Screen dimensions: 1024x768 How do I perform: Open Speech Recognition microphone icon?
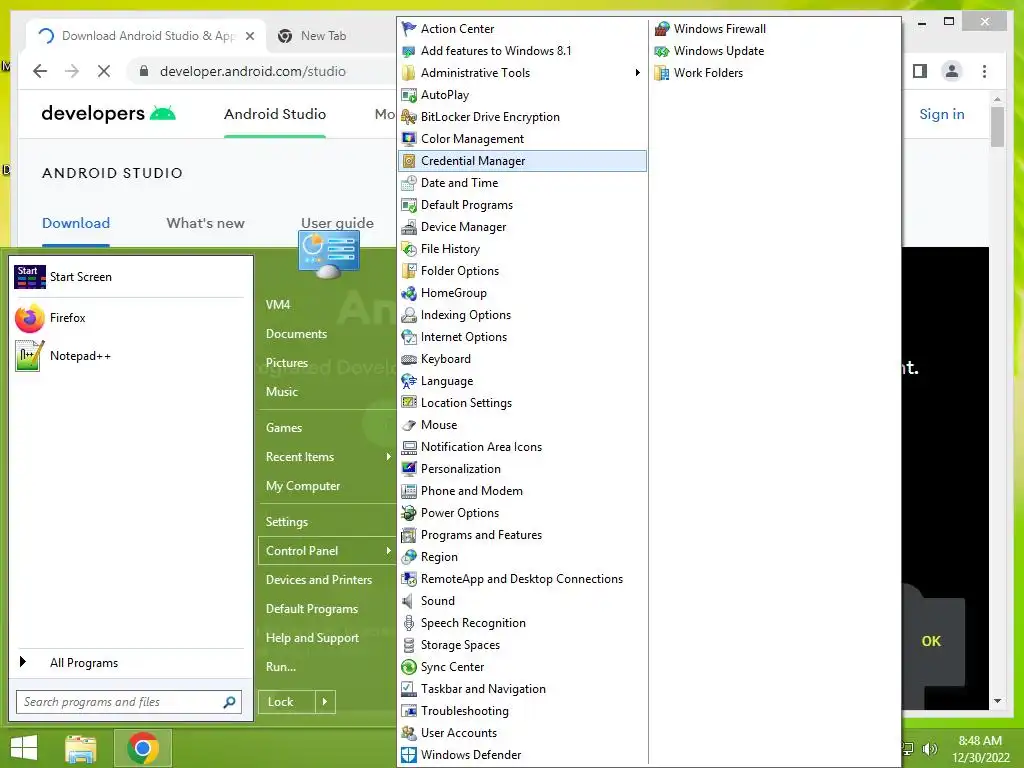[x=409, y=623]
